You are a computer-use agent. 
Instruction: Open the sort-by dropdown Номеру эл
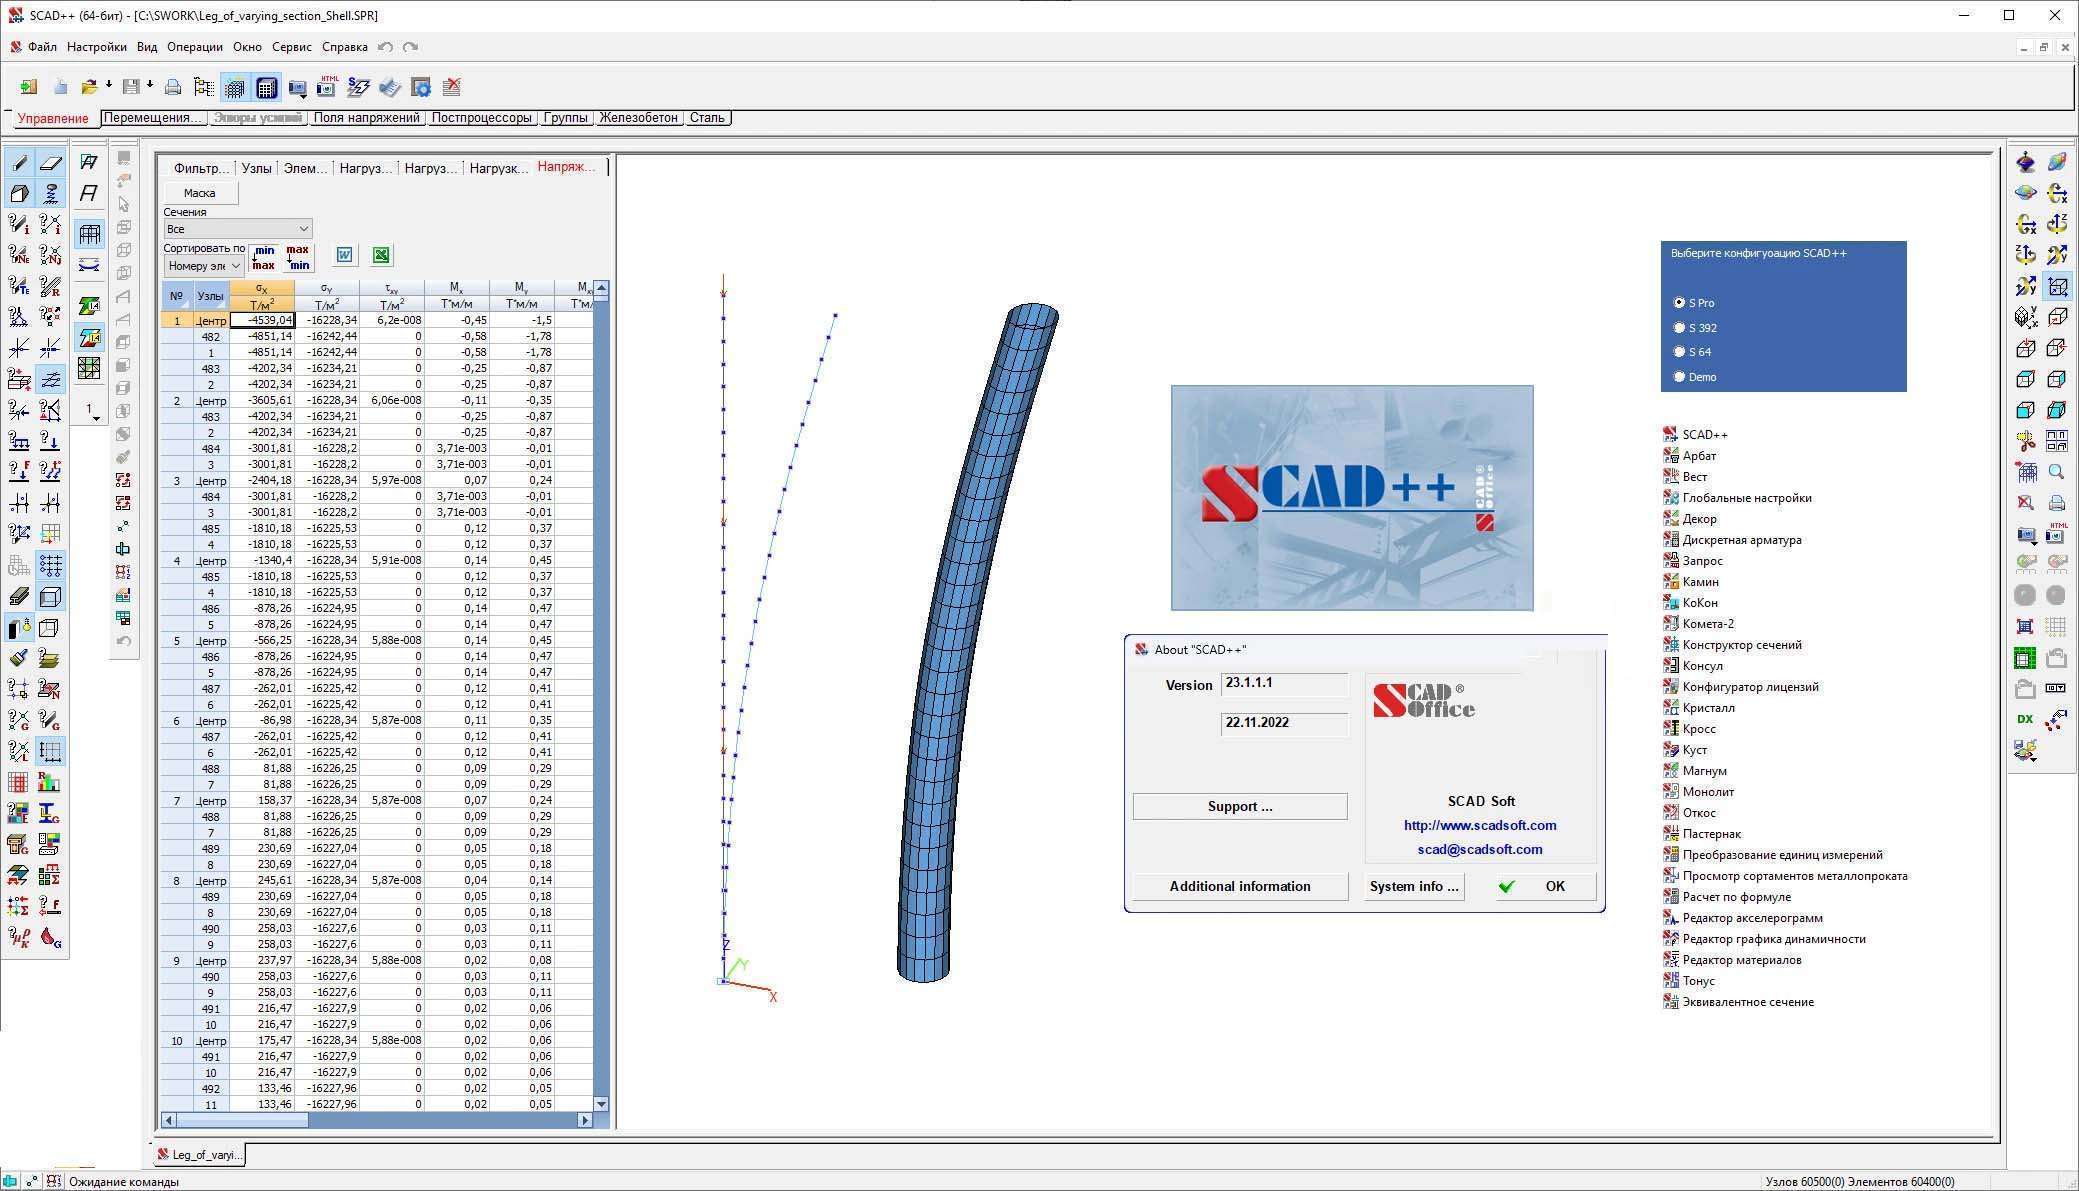pyautogui.click(x=203, y=265)
